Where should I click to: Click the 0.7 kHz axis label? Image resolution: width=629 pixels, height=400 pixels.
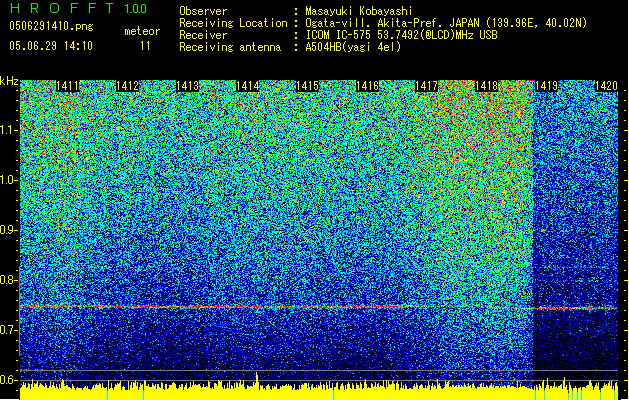click(x=9, y=330)
